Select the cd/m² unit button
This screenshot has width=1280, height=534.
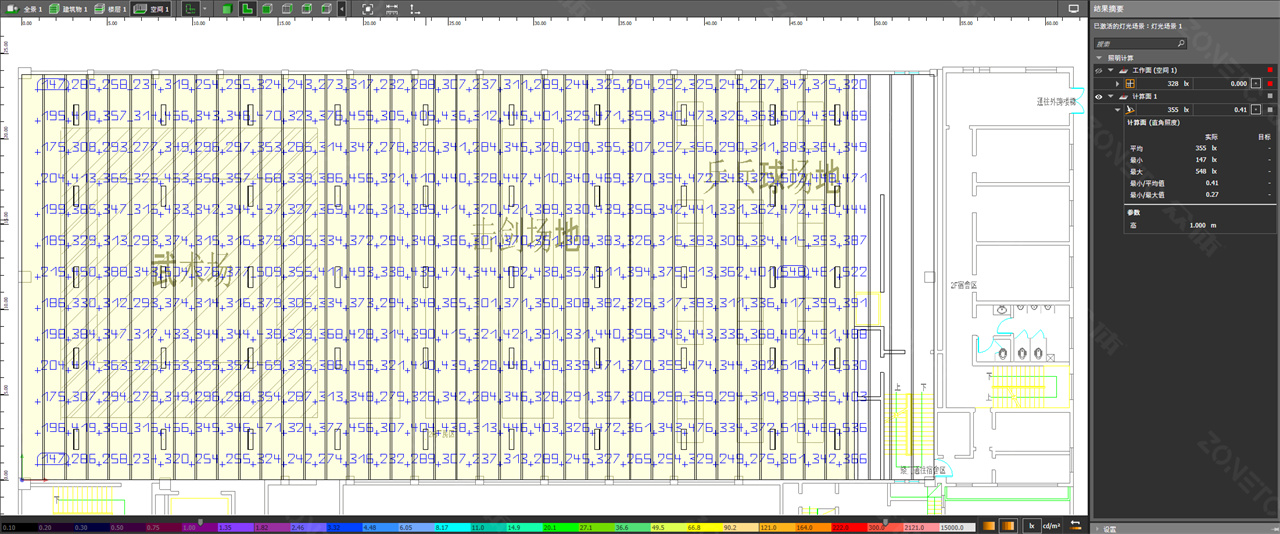1051,526
